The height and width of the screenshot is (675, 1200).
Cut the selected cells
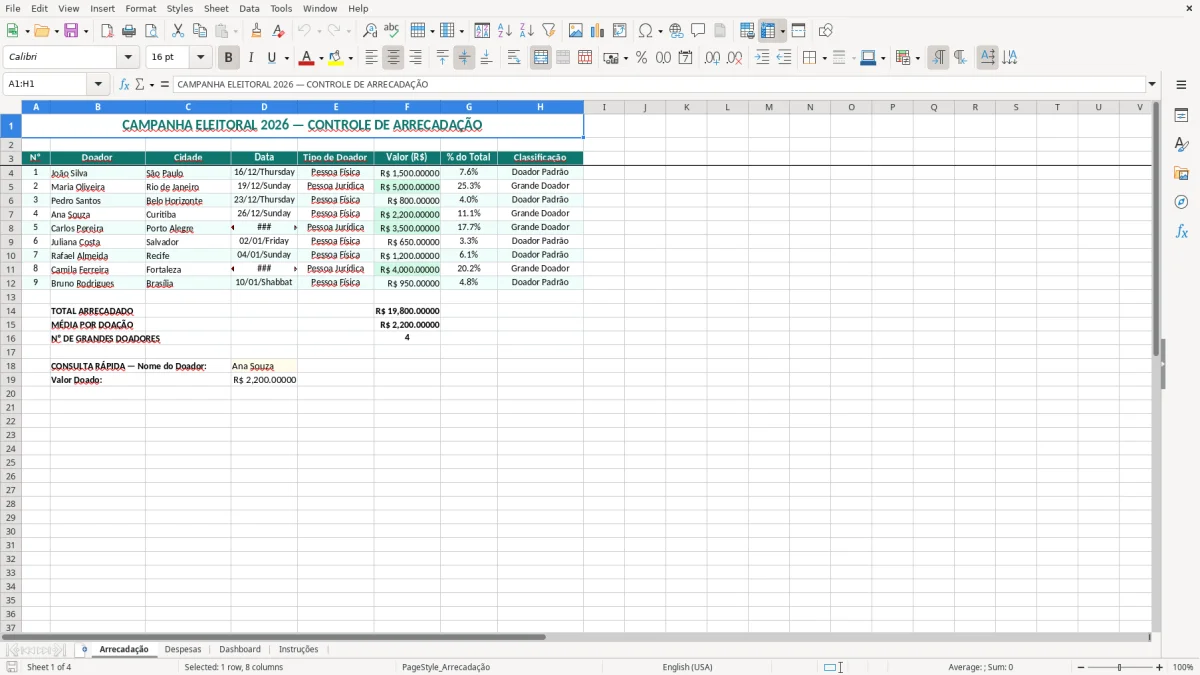(x=178, y=31)
